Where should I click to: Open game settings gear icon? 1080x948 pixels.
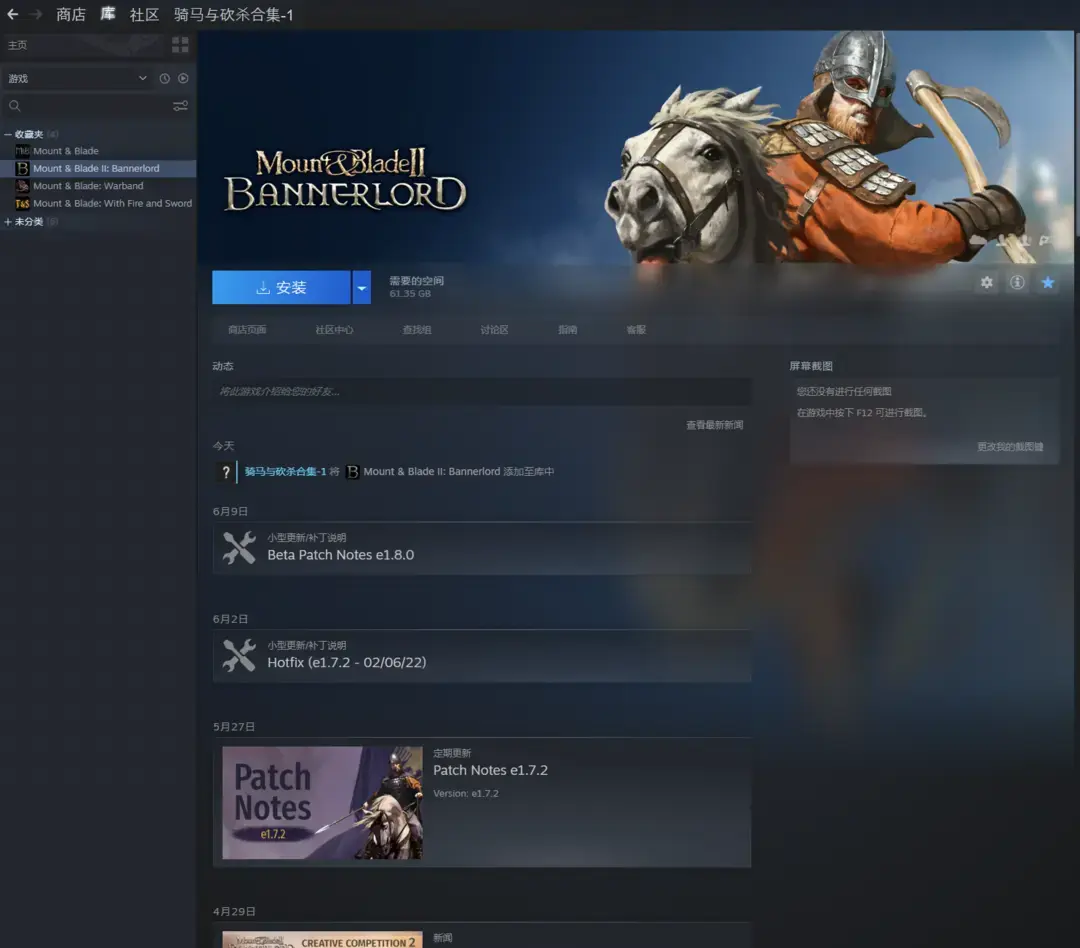(987, 282)
